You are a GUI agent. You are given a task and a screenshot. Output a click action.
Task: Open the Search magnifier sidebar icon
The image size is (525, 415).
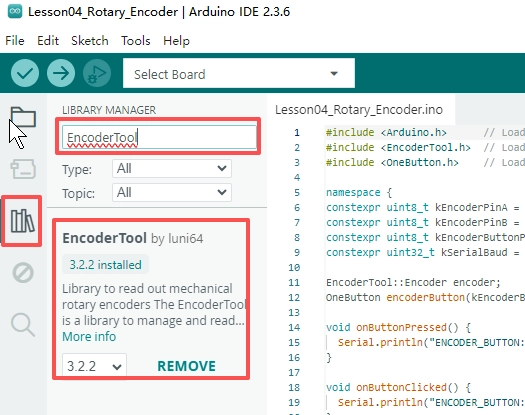(x=23, y=324)
